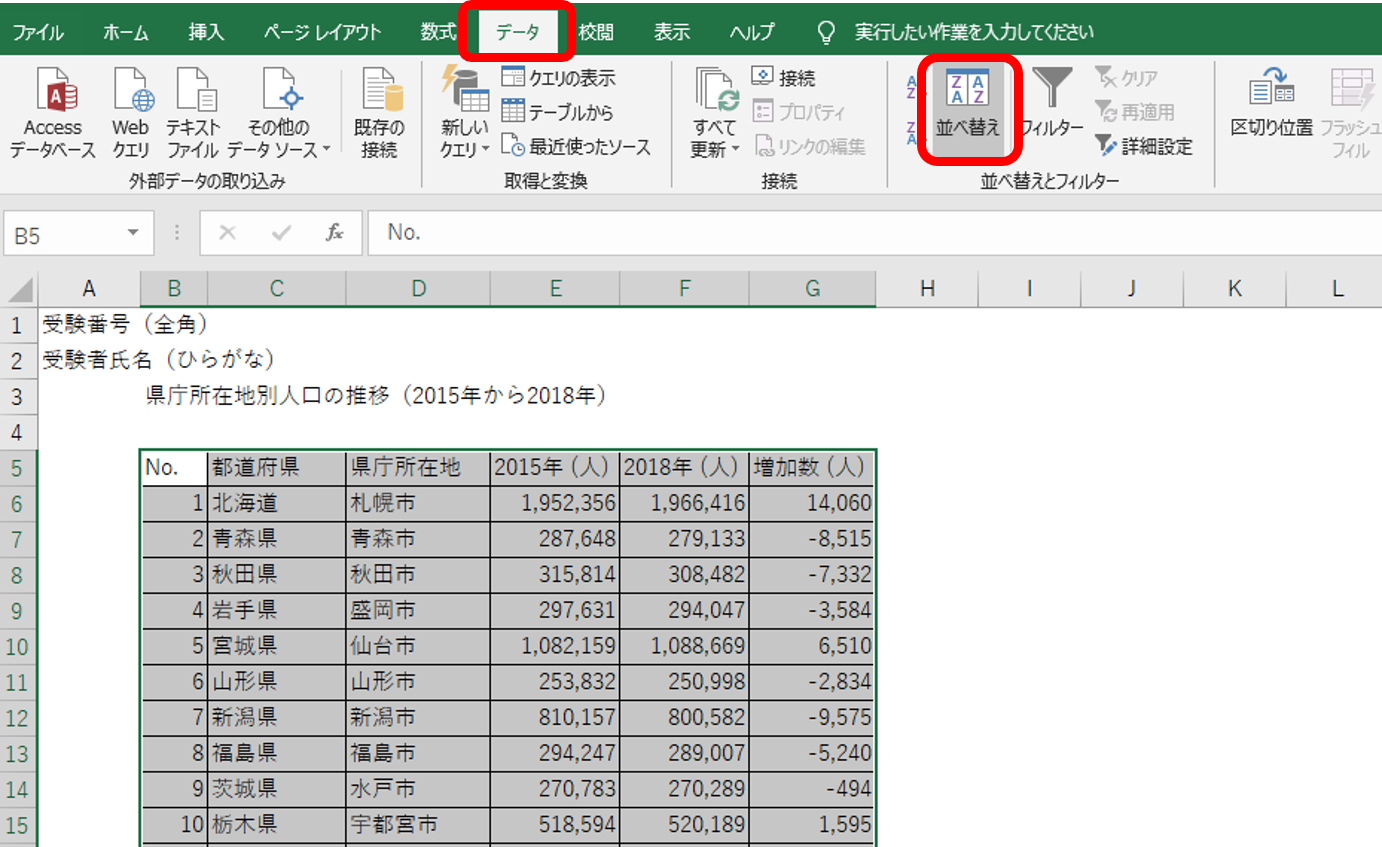Click header cell 都道府県
This screenshot has height=847, width=1382.
[x=276, y=468]
